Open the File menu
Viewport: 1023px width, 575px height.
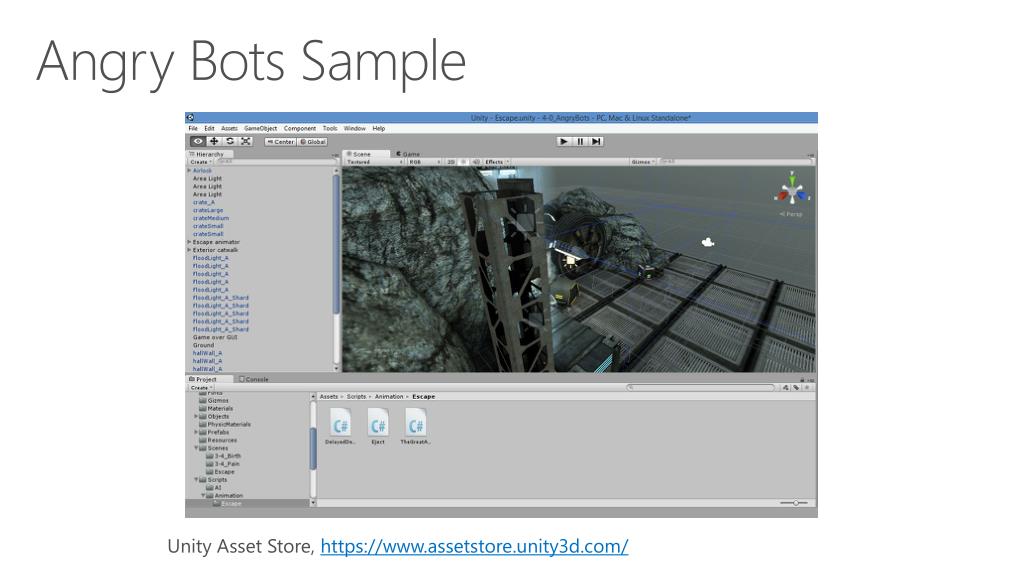click(x=193, y=129)
